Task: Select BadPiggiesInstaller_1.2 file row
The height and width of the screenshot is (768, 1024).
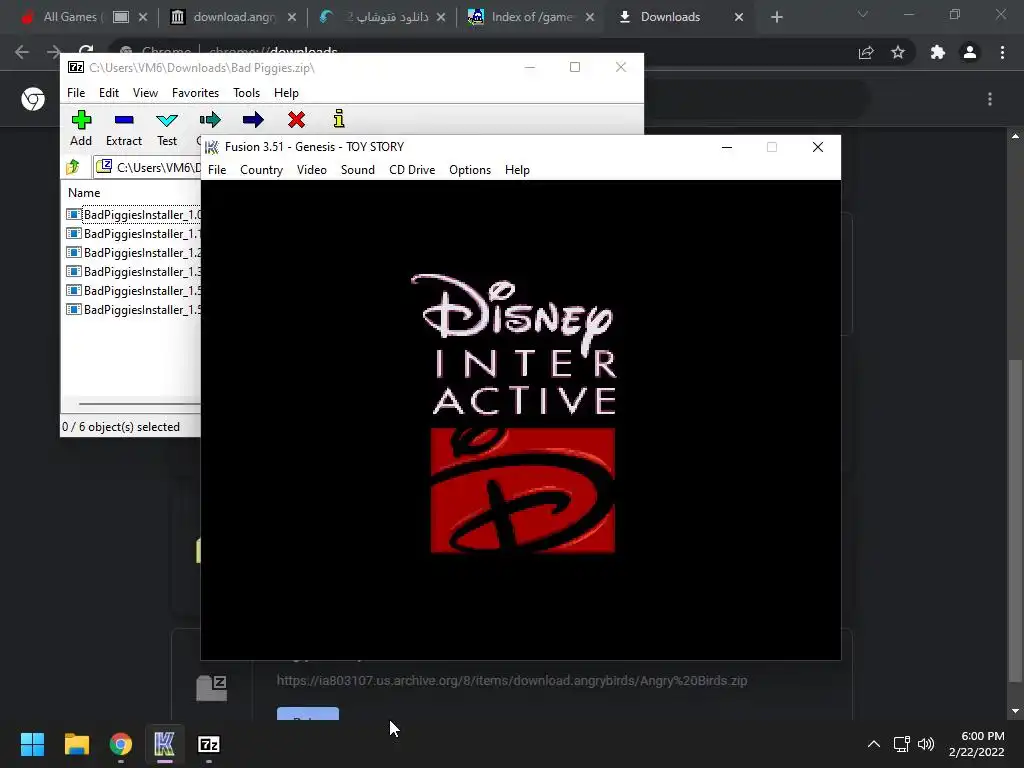Action: (x=133, y=253)
